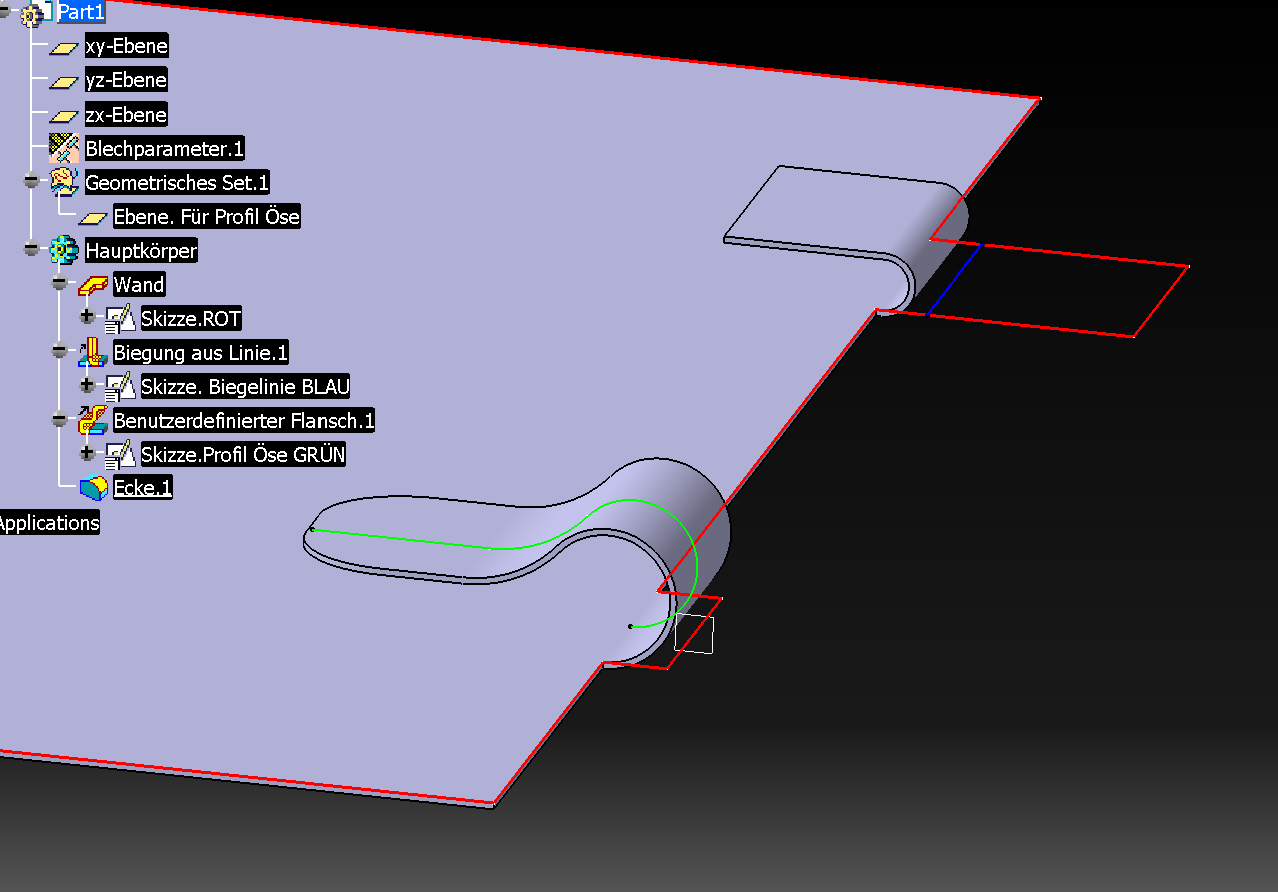Screen dimensions: 1278x892
Task: Select the xy-Ebene plane icon
Action: [x=65, y=48]
